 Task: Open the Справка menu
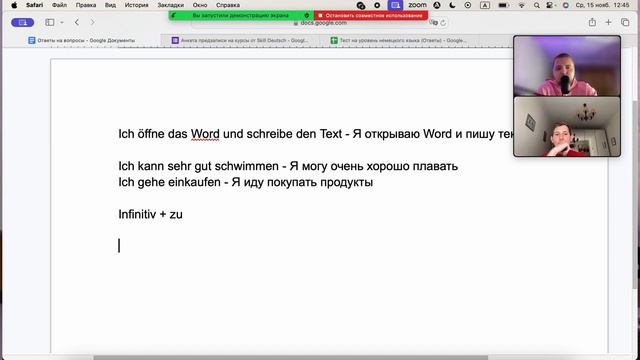228,5
